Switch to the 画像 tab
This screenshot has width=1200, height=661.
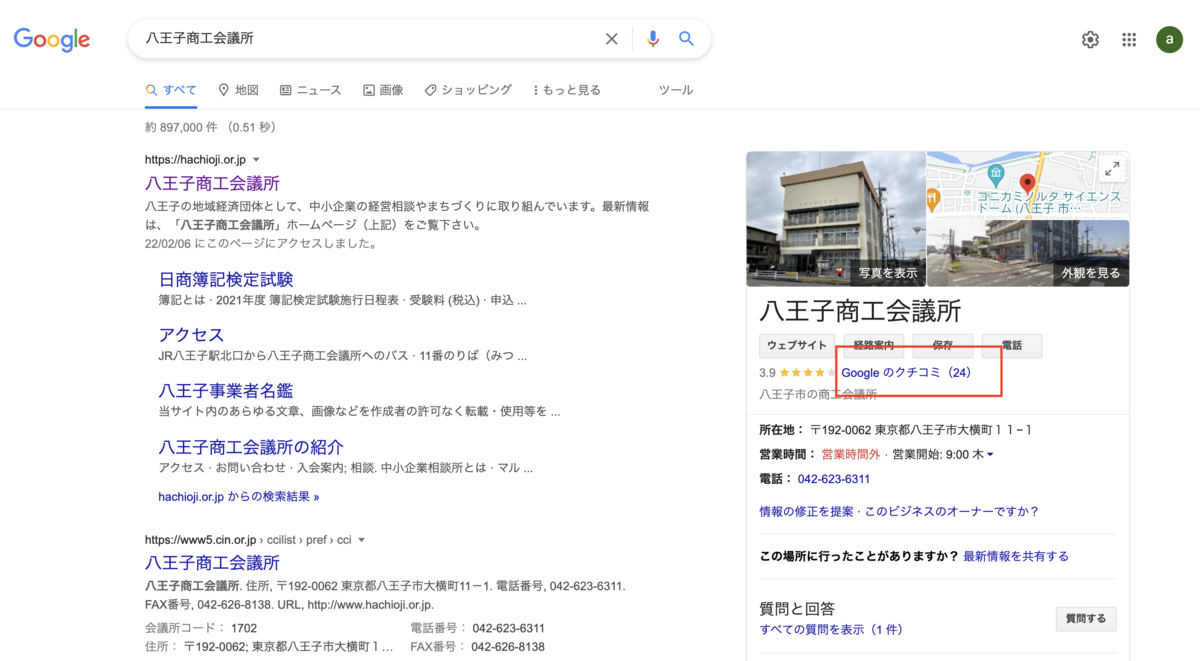point(383,89)
